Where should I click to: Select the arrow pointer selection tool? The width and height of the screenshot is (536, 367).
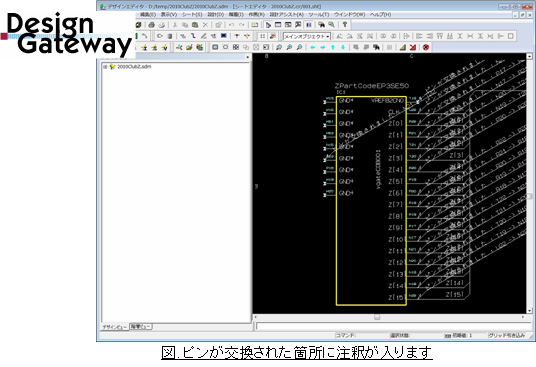click(268, 25)
